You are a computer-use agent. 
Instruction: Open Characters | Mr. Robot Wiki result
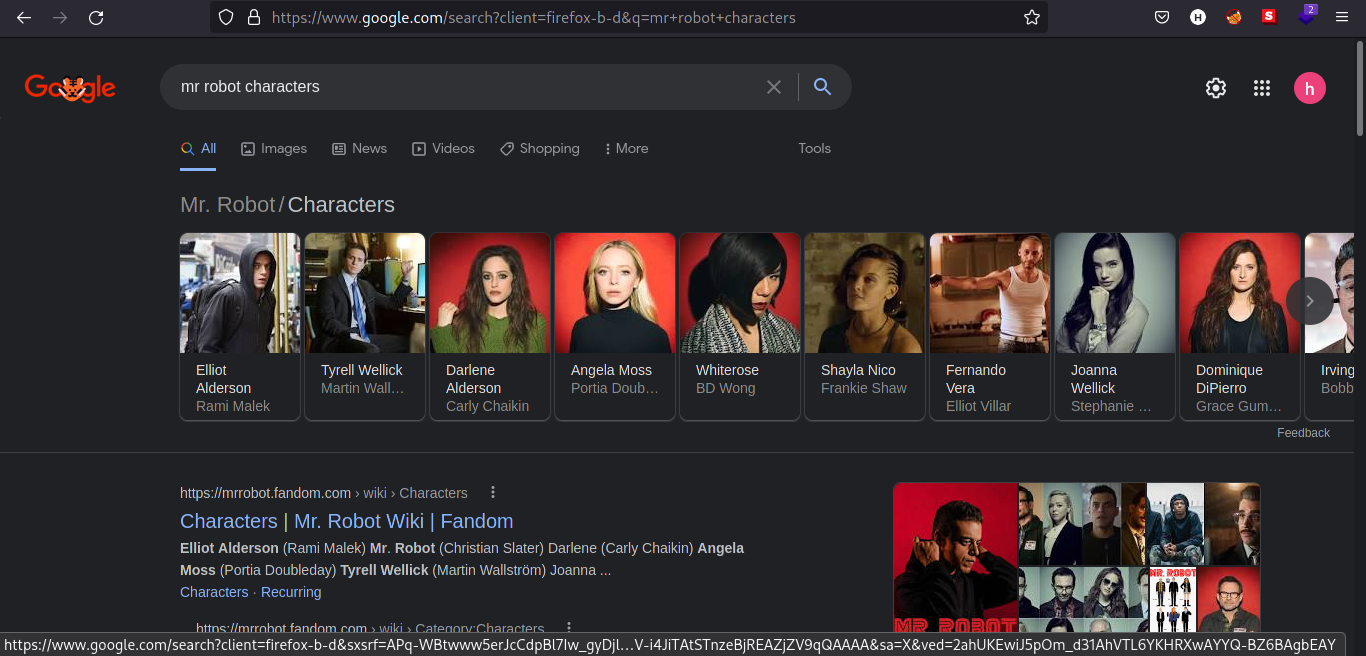[346, 521]
